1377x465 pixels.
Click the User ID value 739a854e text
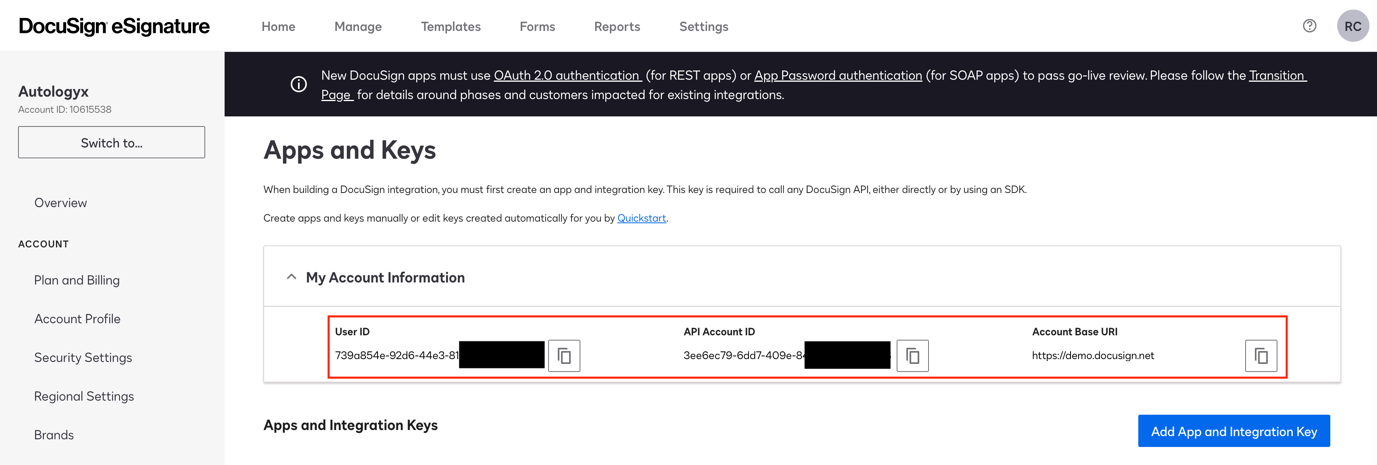pyautogui.click(x=397, y=356)
